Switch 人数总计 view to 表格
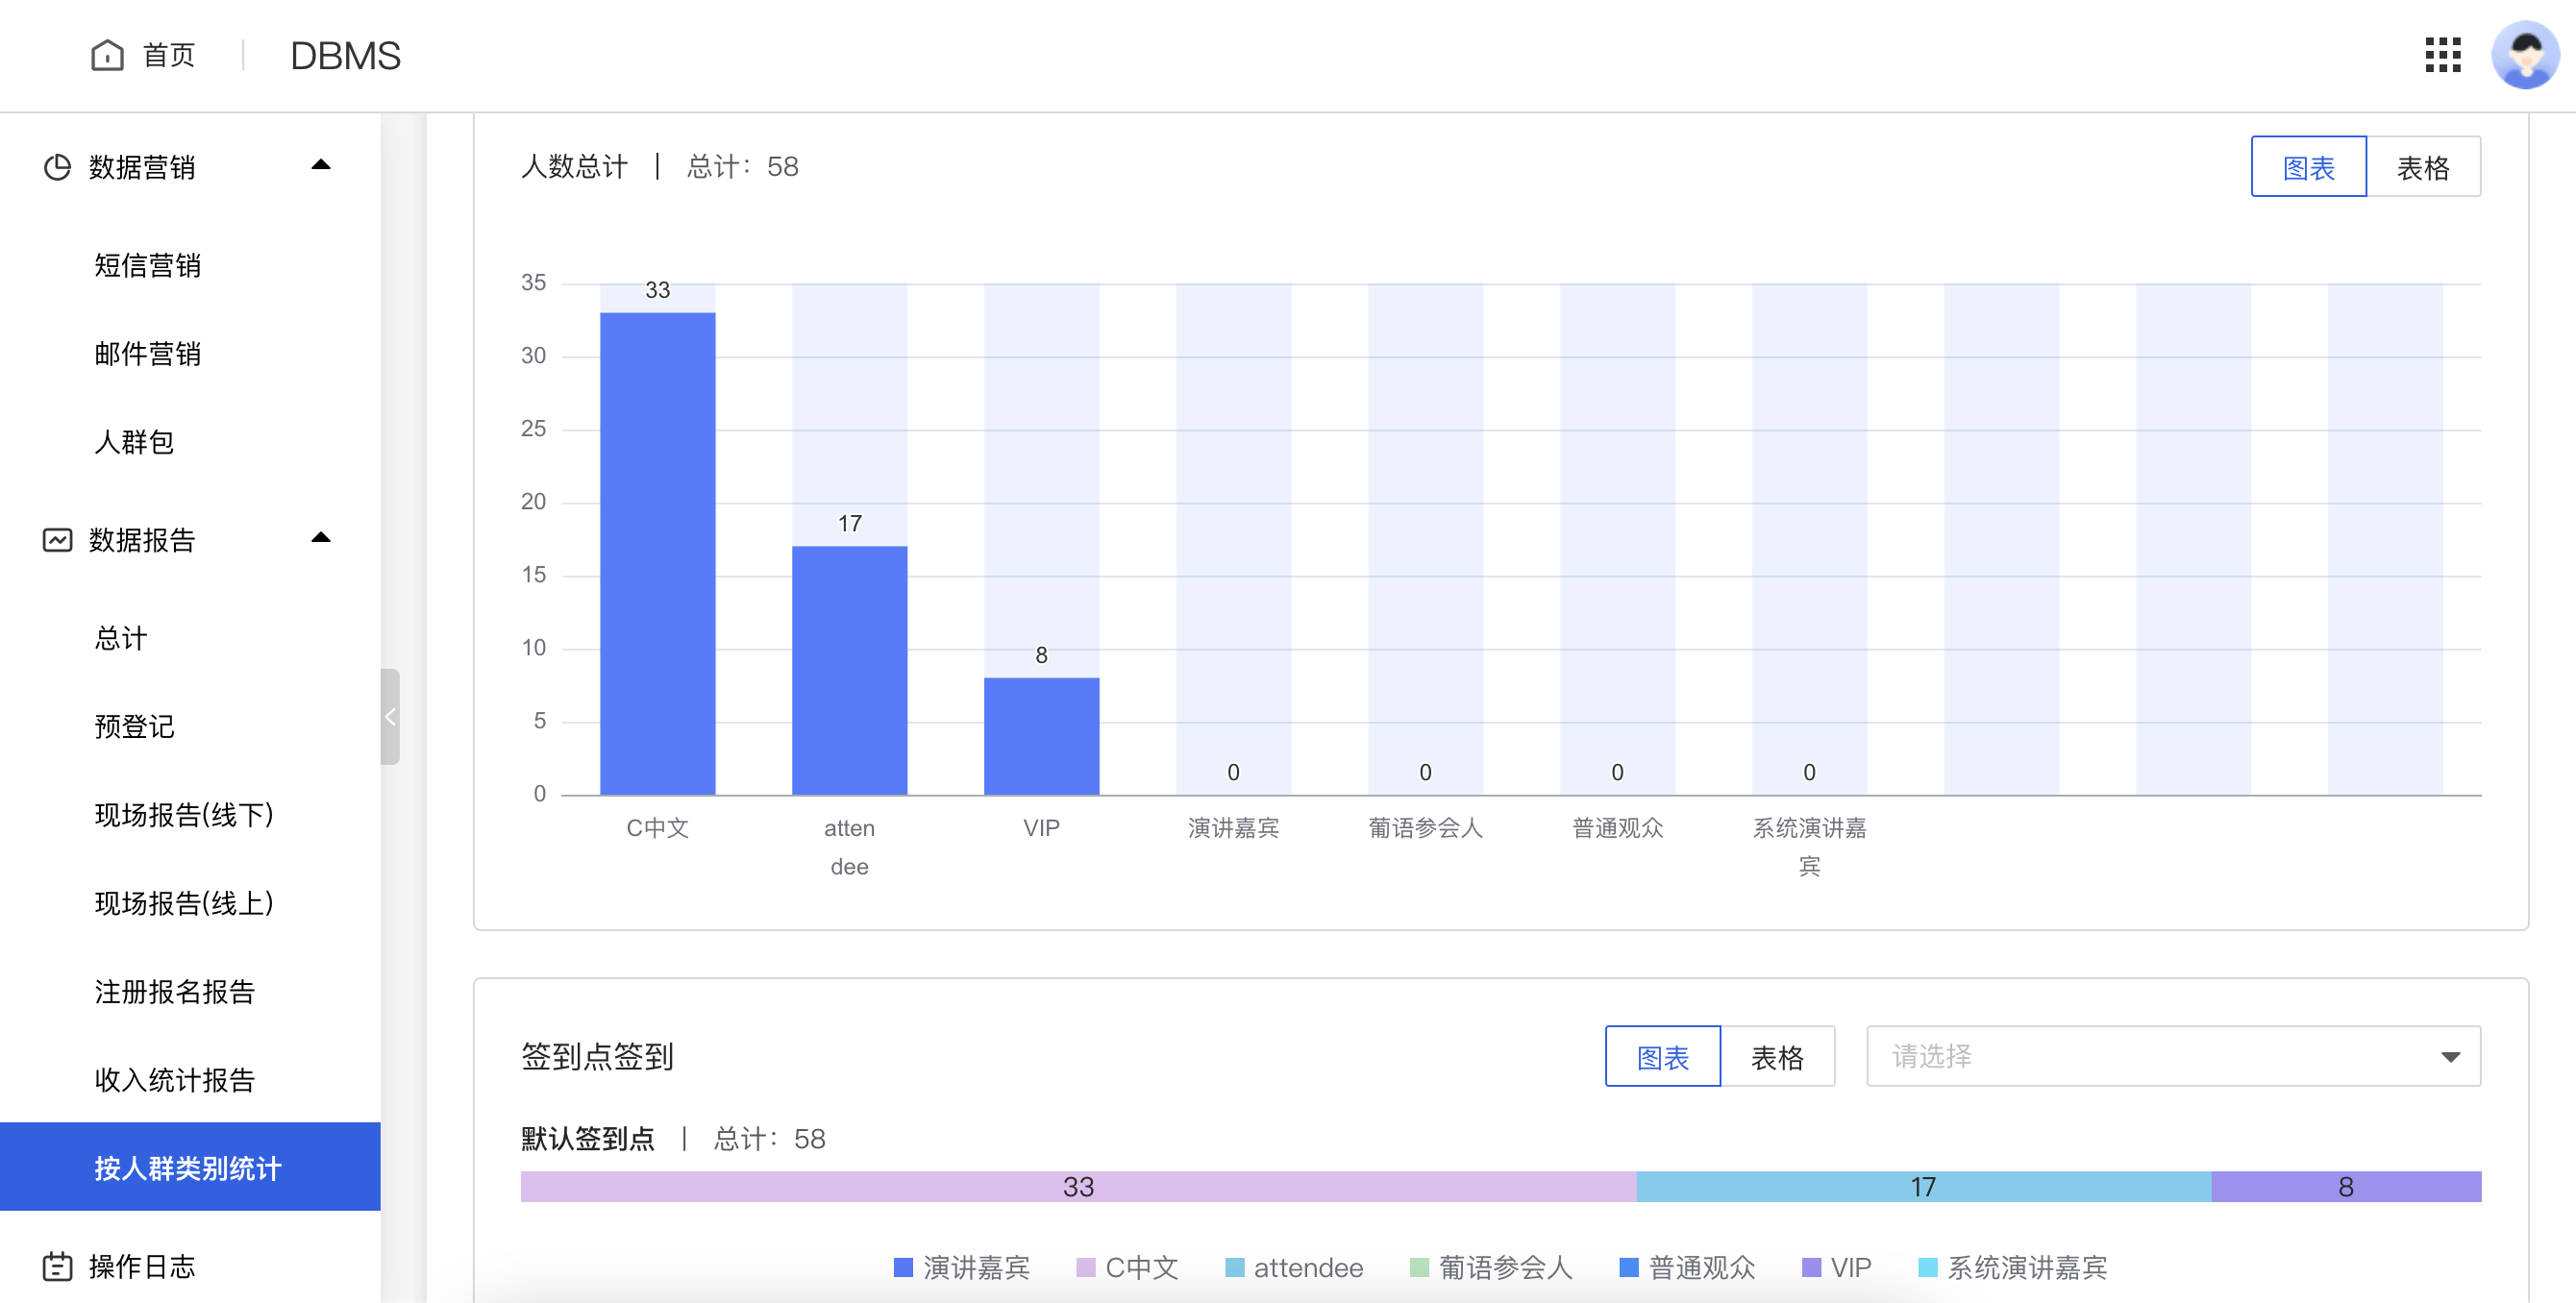This screenshot has width=2576, height=1303. coord(2424,166)
